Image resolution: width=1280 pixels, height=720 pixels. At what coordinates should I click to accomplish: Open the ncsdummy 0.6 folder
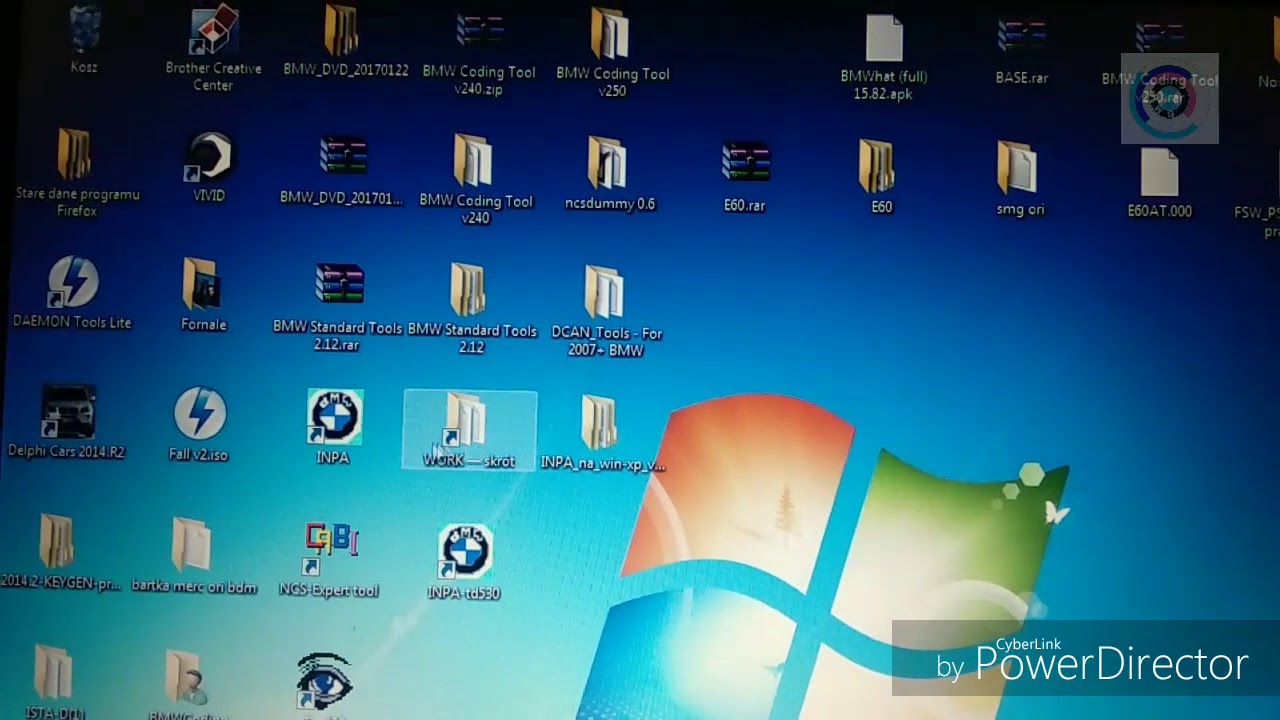coord(610,173)
